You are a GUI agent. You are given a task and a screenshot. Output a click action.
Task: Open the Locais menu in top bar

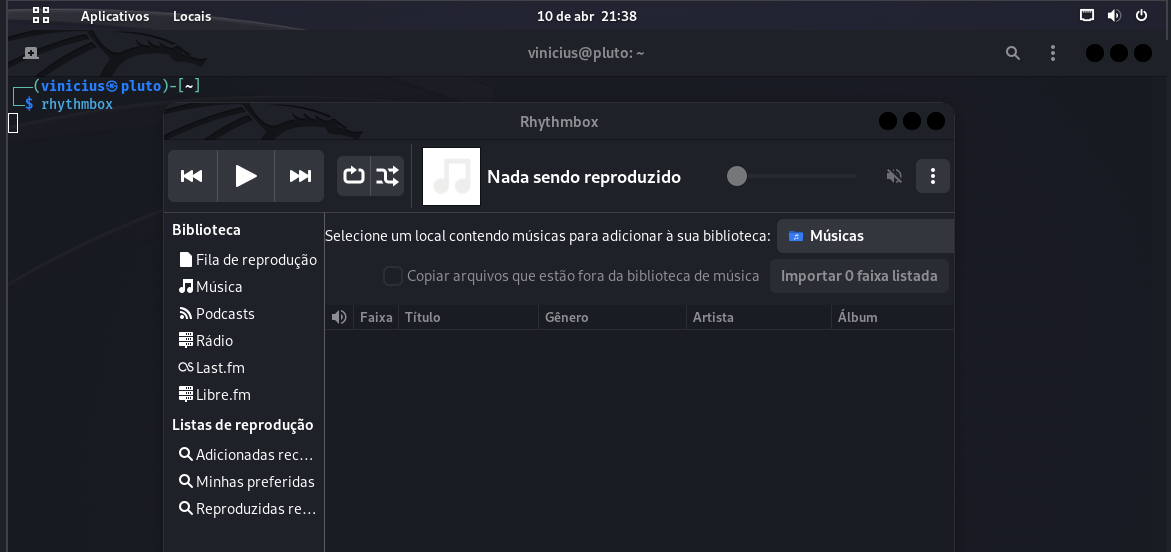pyautogui.click(x=192, y=16)
